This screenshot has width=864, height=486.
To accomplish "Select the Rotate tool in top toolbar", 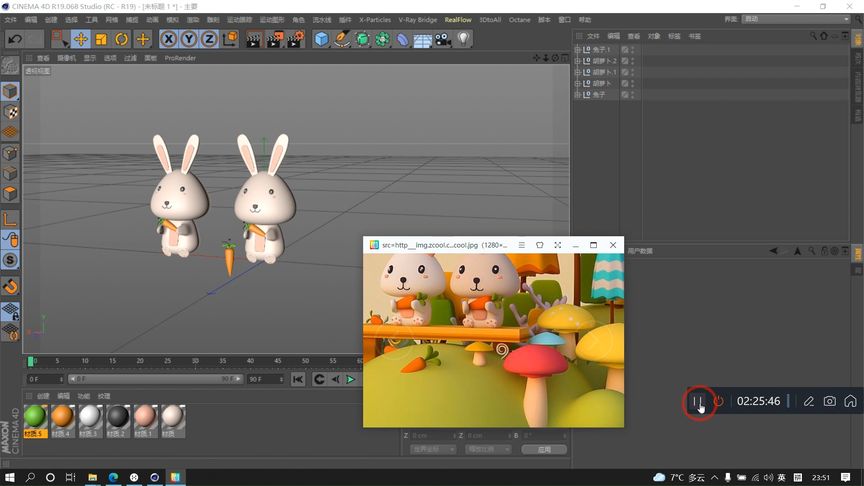I will (122, 39).
